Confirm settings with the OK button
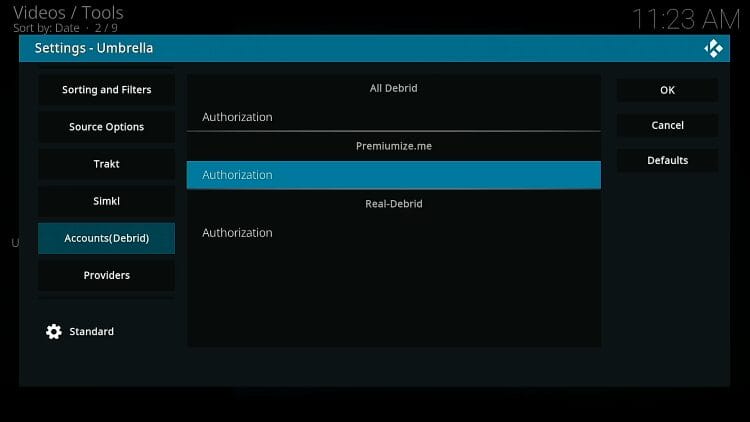750x422 pixels. 667,90
